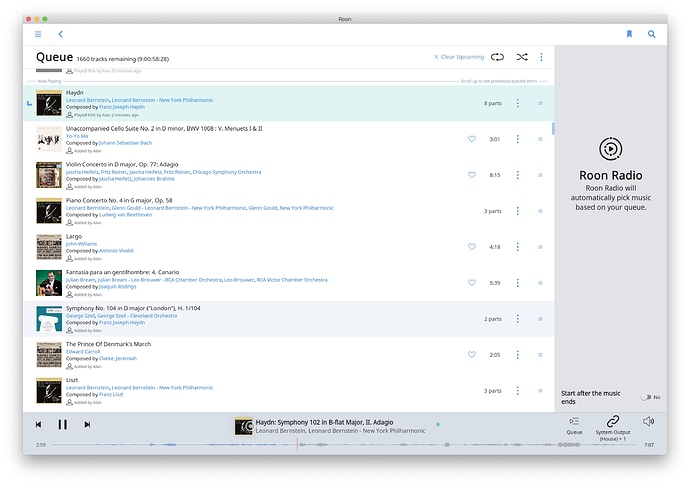Open bookmarks icon in top bar
Screen dimensions: 690x485
629,34
